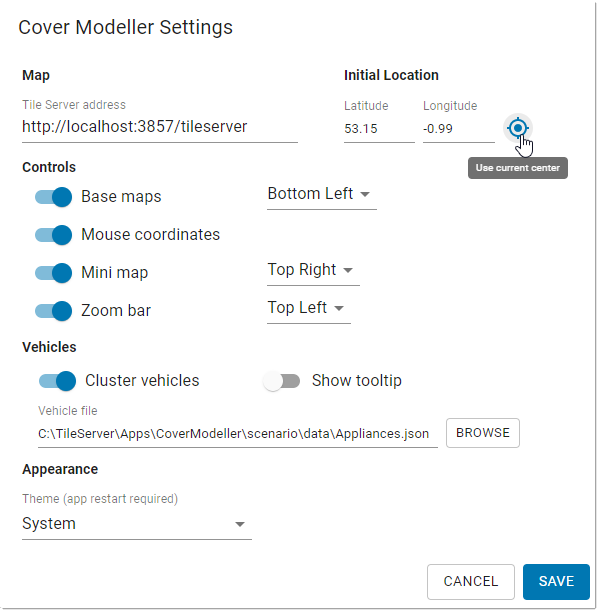Screen dimensions: 599x612
Task: Switch off the Zoom bar toggle
Action: tap(53, 311)
